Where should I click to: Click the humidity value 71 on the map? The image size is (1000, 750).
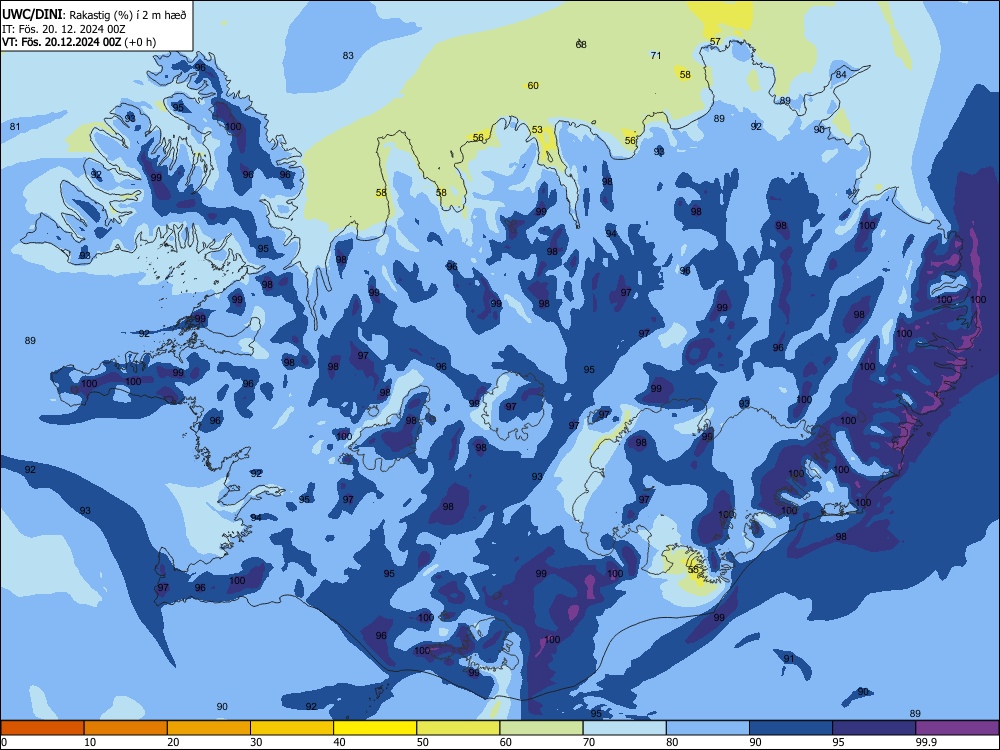[x=656, y=55]
